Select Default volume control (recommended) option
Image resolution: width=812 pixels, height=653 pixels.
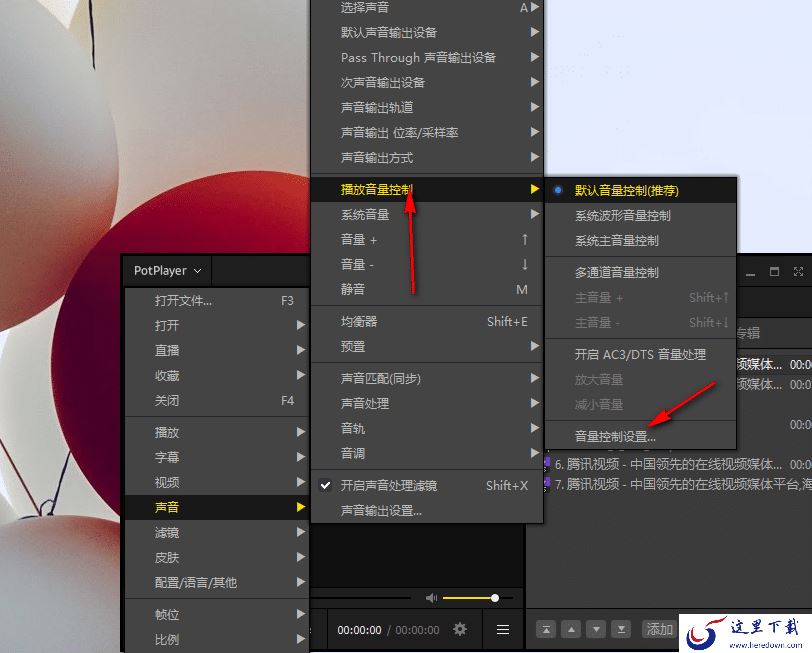[641, 190]
